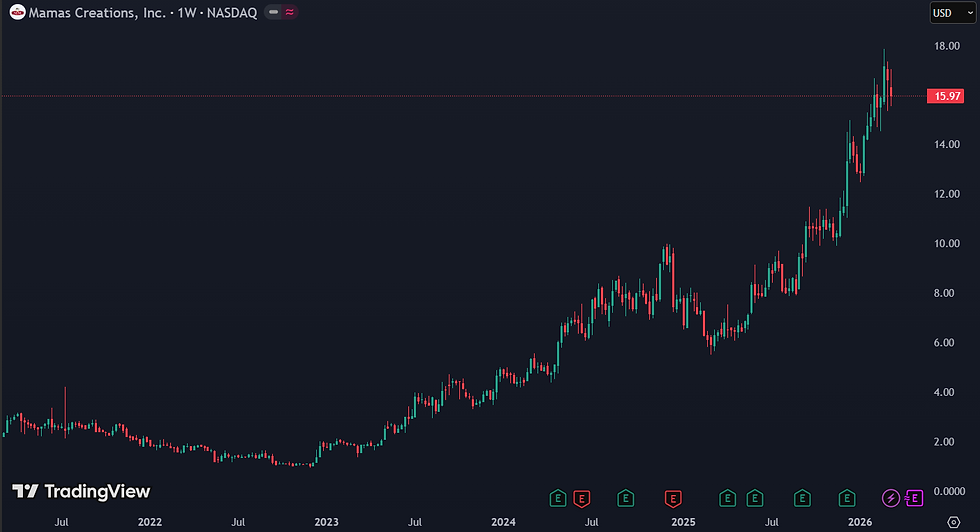Click the red earnings marker before Jul 2024

tap(582, 498)
